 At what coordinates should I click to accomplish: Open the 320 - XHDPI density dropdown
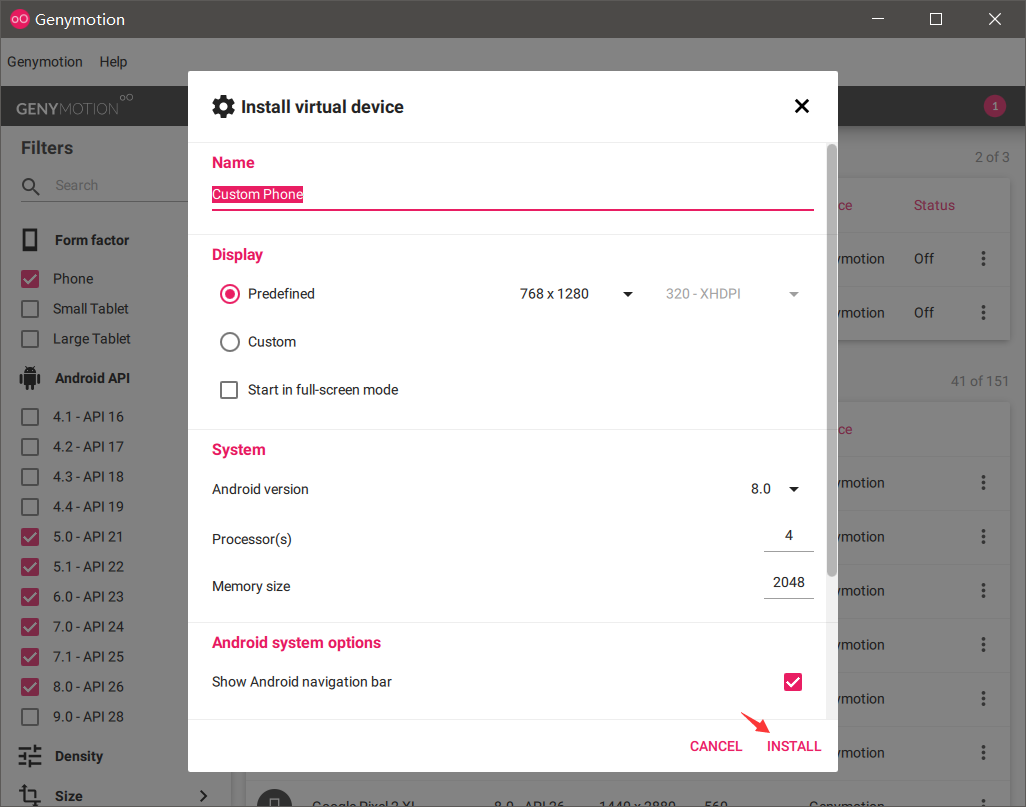(732, 294)
